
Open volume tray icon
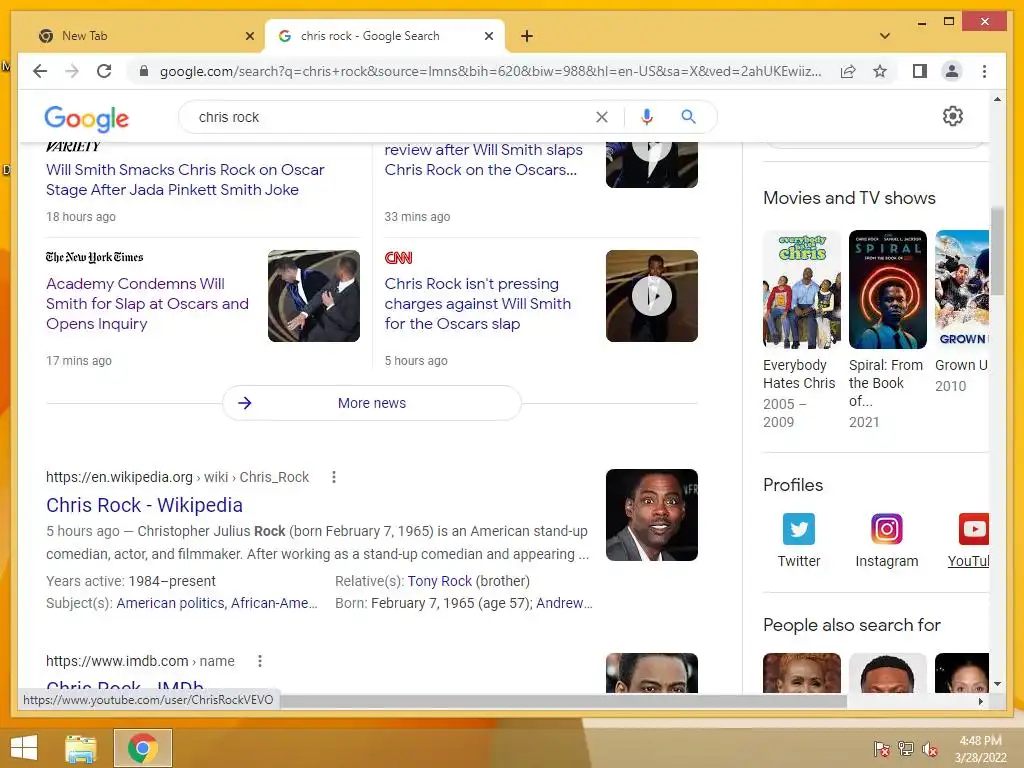pyautogui.click(x=930, y=748)
